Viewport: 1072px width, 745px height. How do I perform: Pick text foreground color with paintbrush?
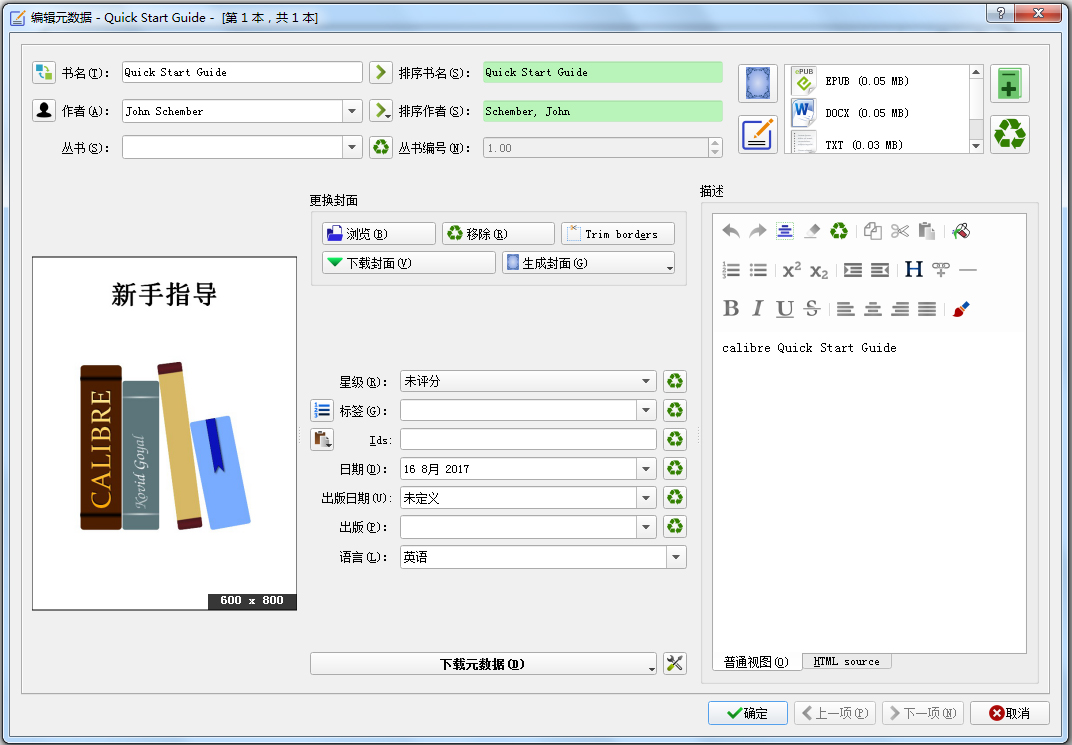961,309
